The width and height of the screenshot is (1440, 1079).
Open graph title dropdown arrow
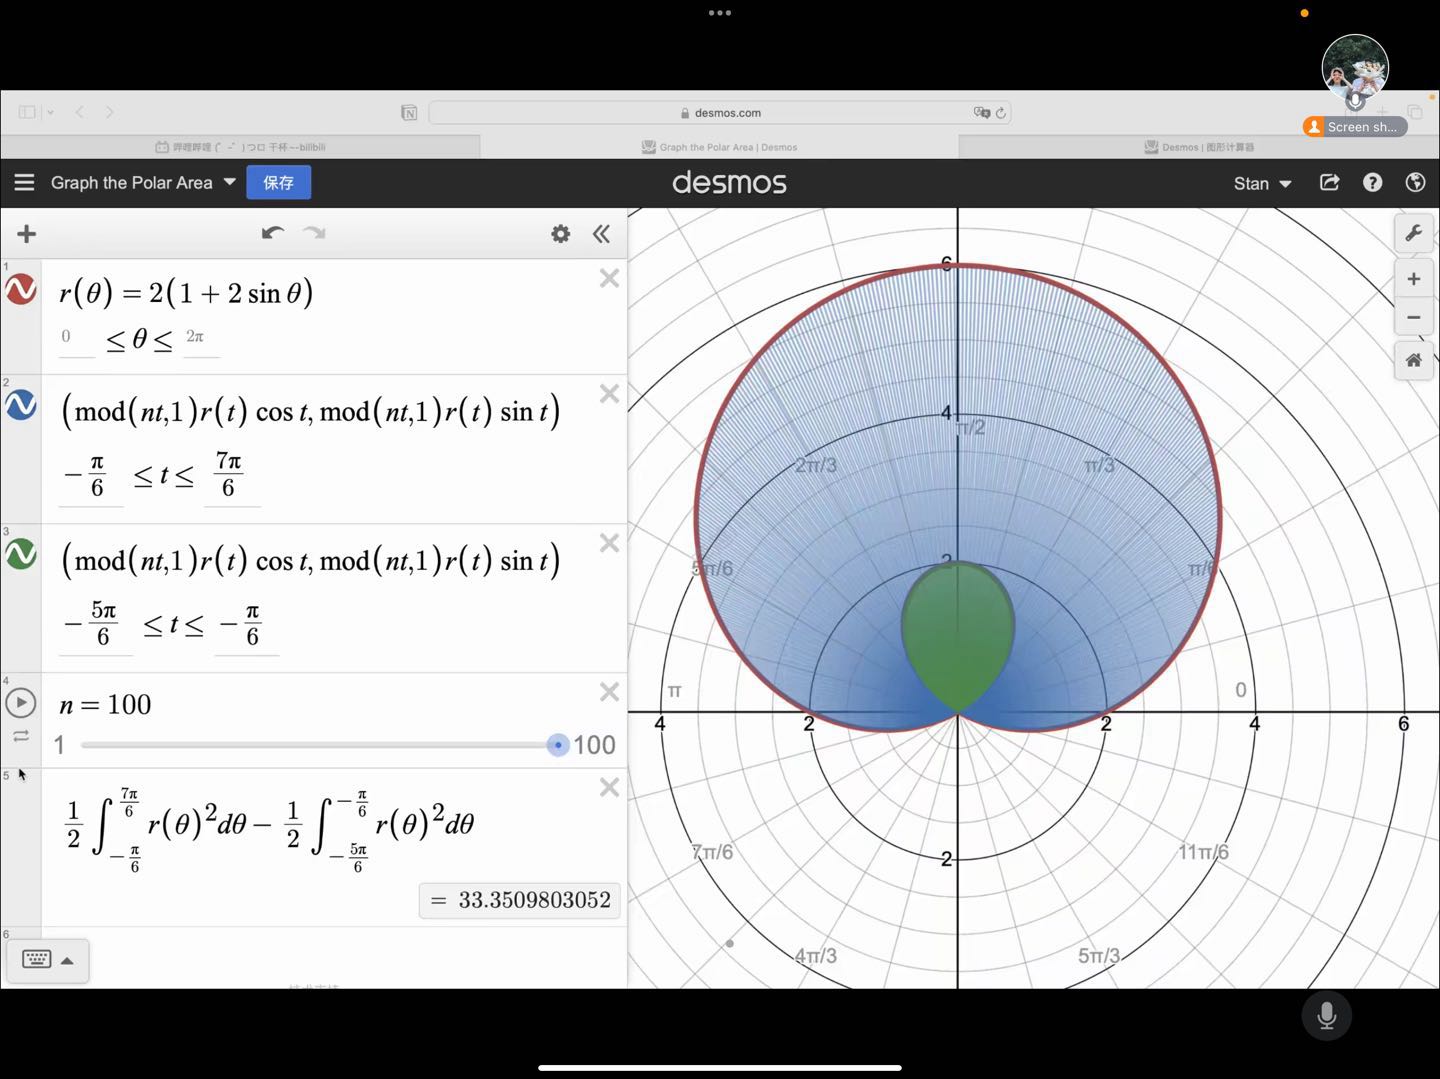click(229, 182)
